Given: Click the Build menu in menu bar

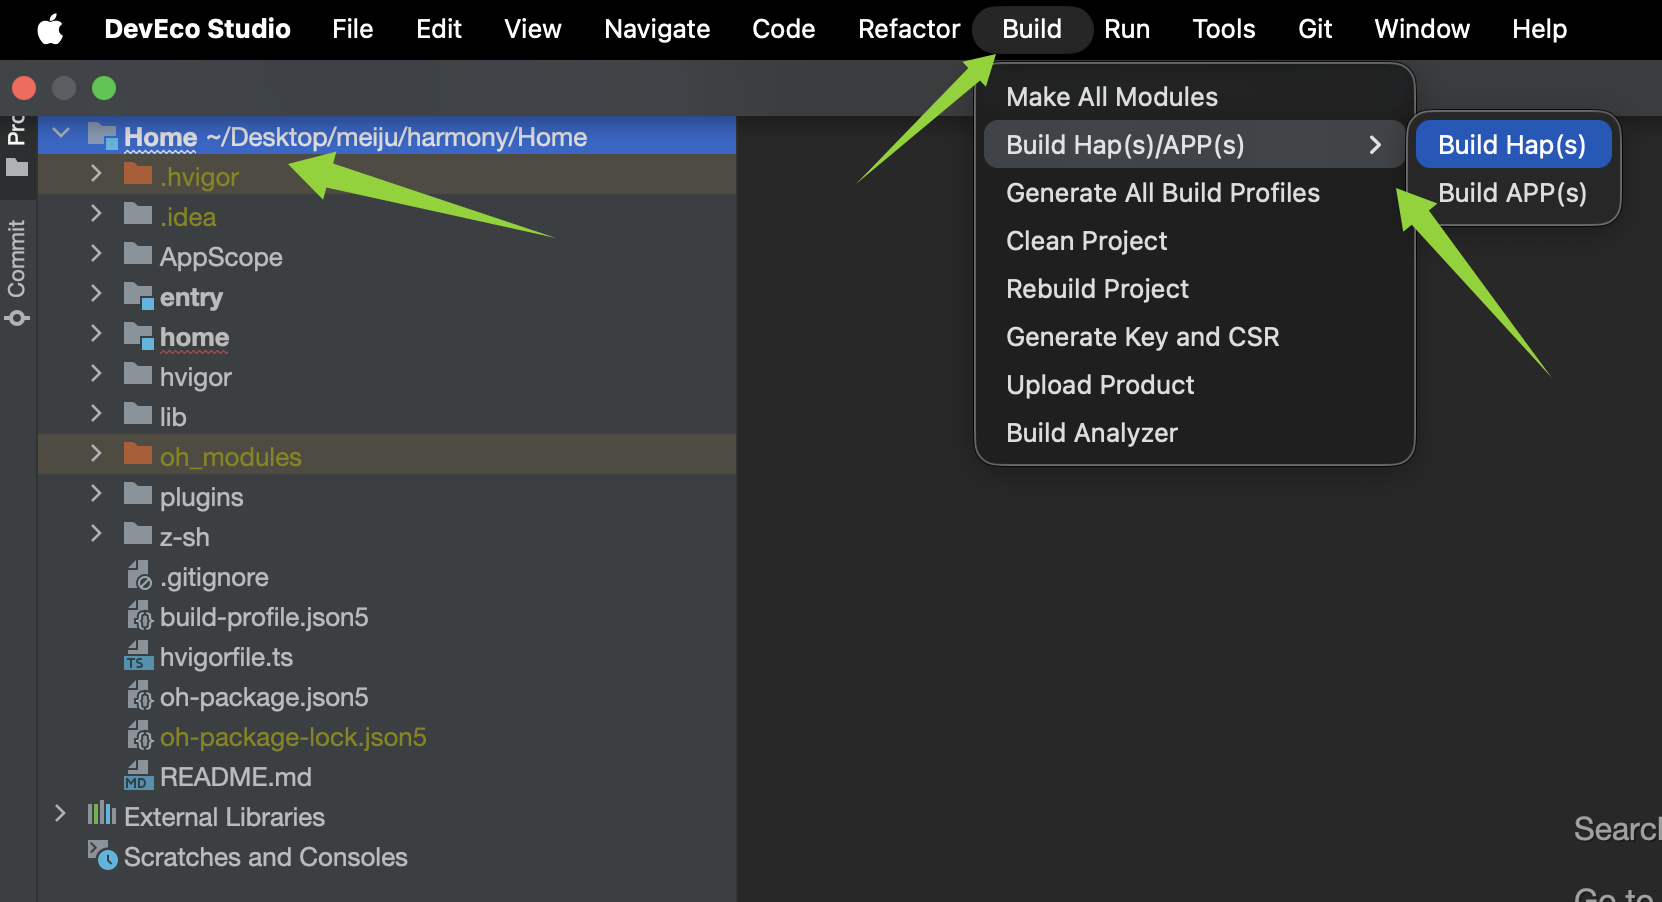Looking at the screenshot, I should [1032, 29].
